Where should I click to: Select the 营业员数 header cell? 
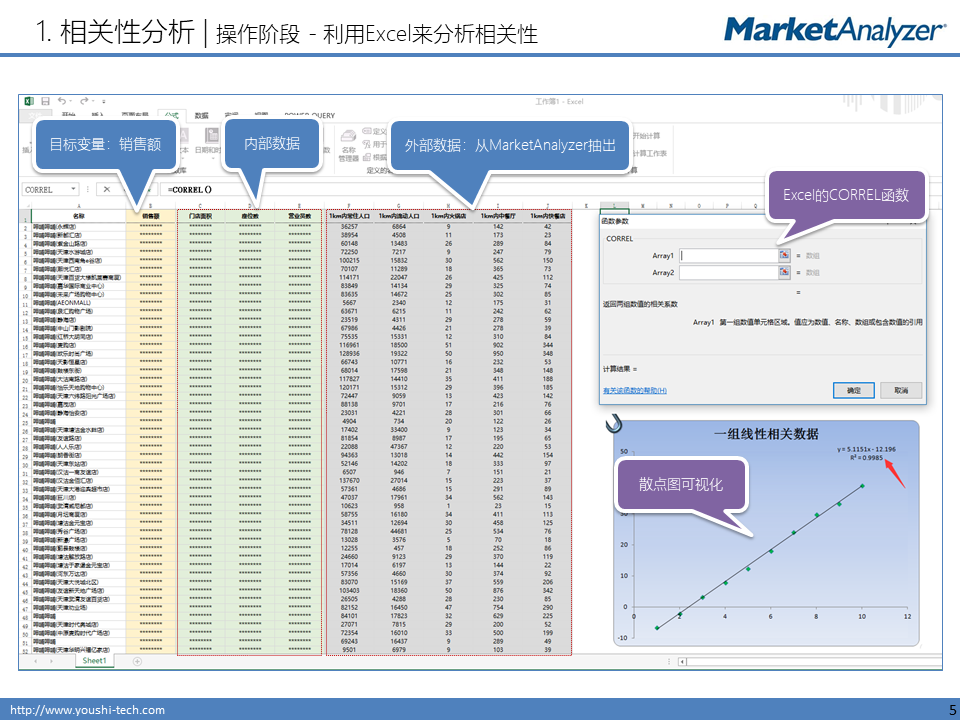[299, 216]
